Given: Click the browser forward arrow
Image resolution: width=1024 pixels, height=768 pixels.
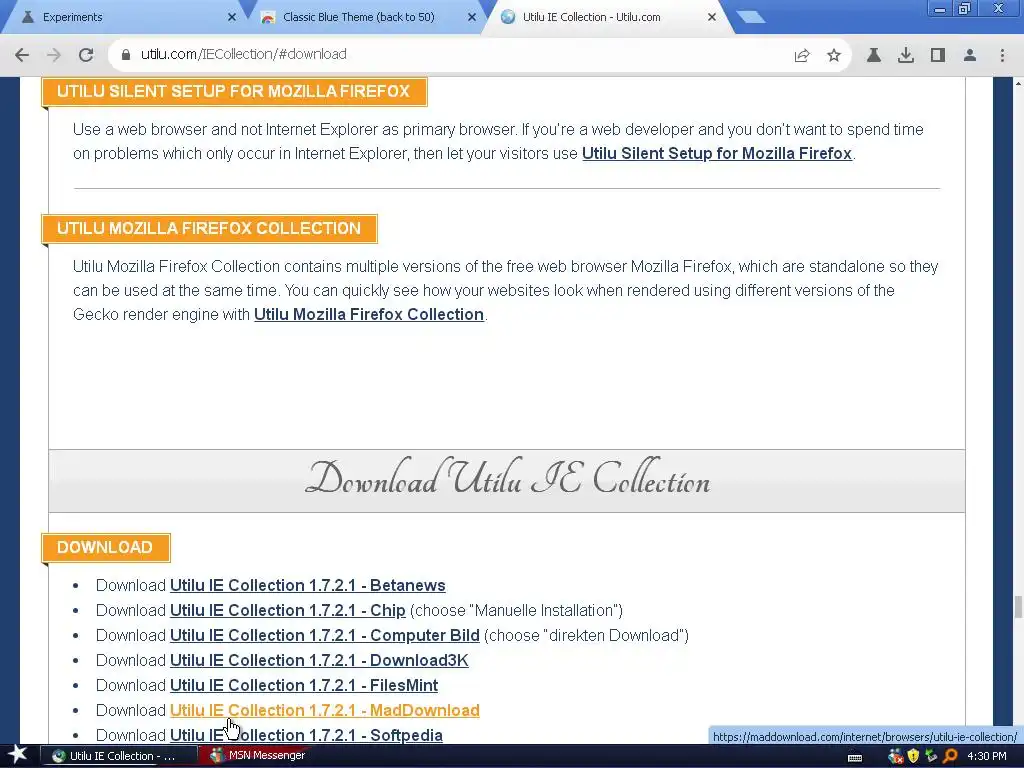Looking at the screenshot, I should [x=54, y=55].
